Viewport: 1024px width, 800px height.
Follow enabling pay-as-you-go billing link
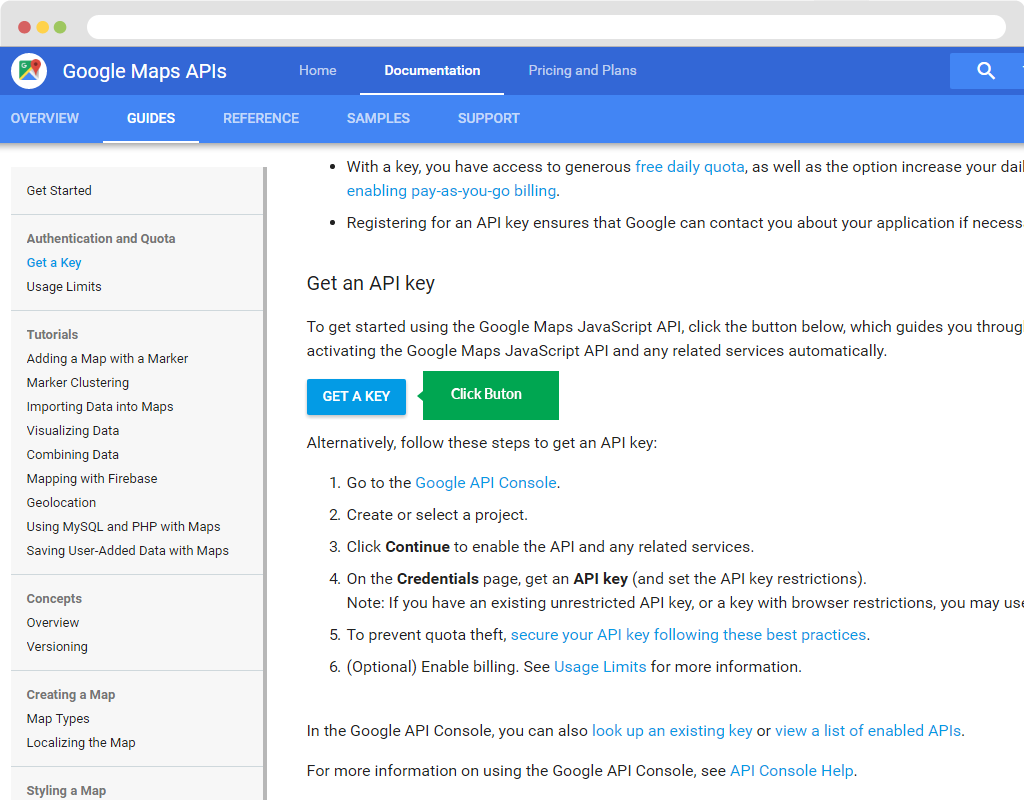[x=451, y=191]
